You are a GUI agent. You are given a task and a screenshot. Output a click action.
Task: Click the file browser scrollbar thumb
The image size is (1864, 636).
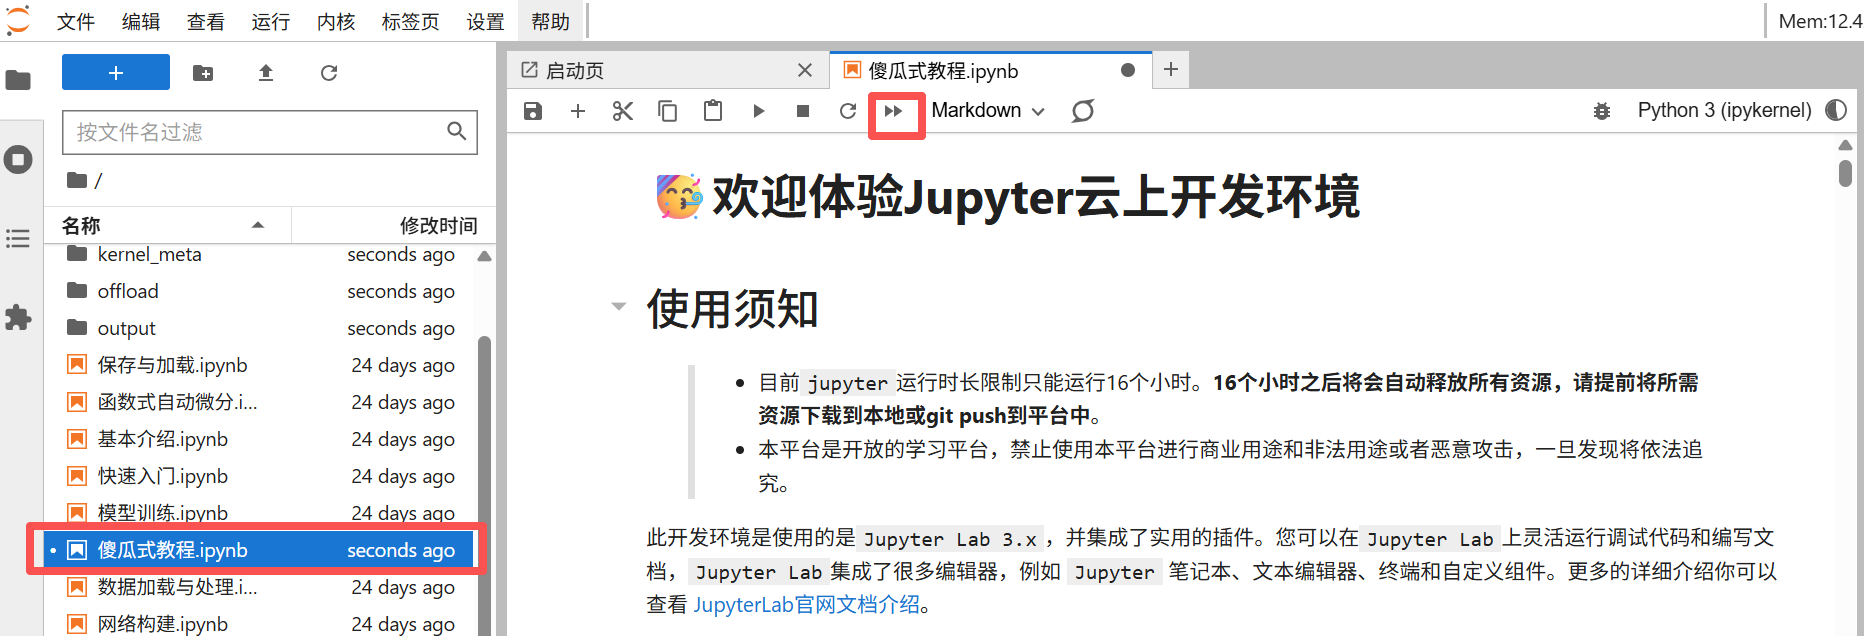pyautogui.click(x=484, y=486)
